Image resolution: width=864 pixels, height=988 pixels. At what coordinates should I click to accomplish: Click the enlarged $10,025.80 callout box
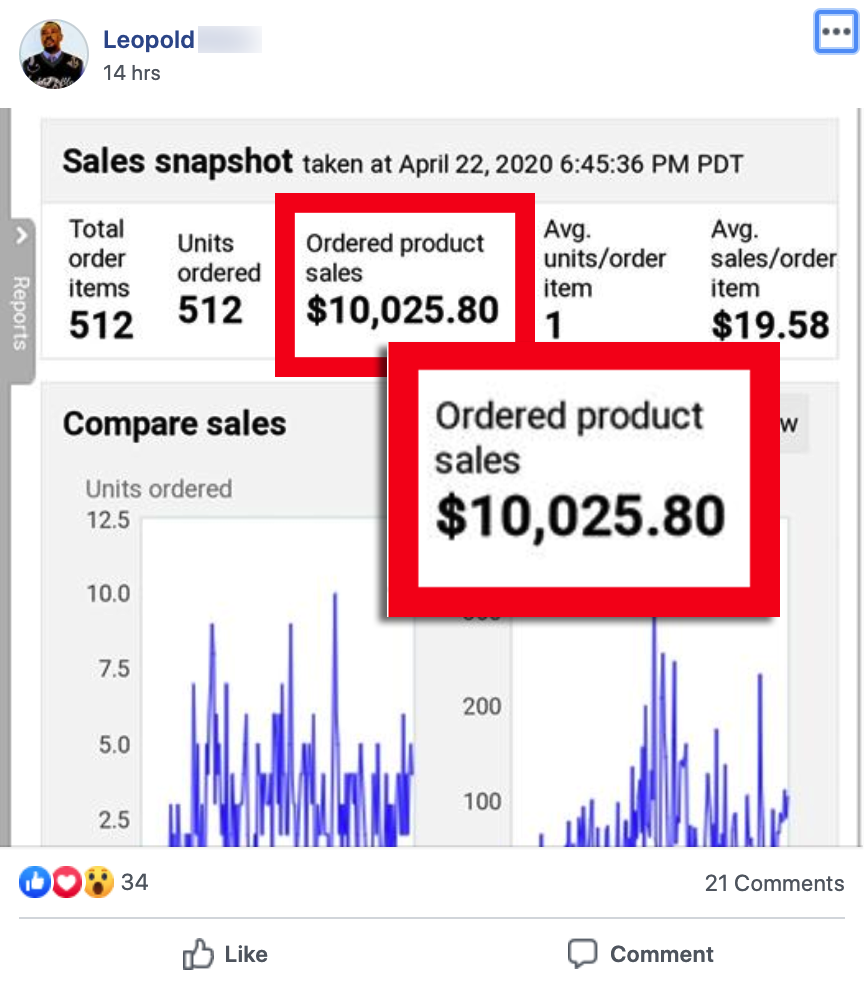(x=581, y=478)
